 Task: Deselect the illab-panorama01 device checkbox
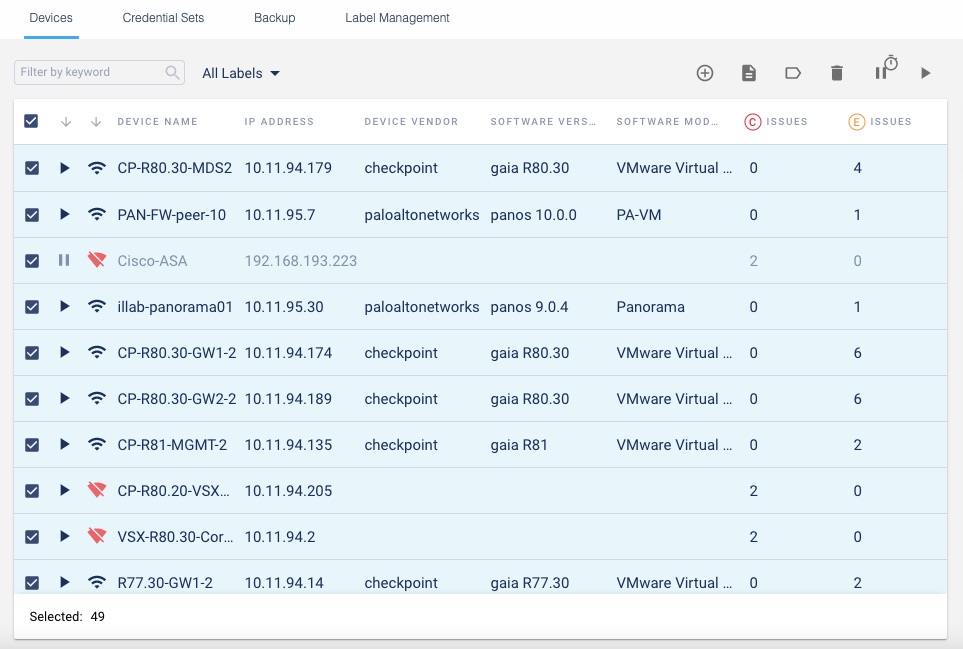[x=31, y=306]
